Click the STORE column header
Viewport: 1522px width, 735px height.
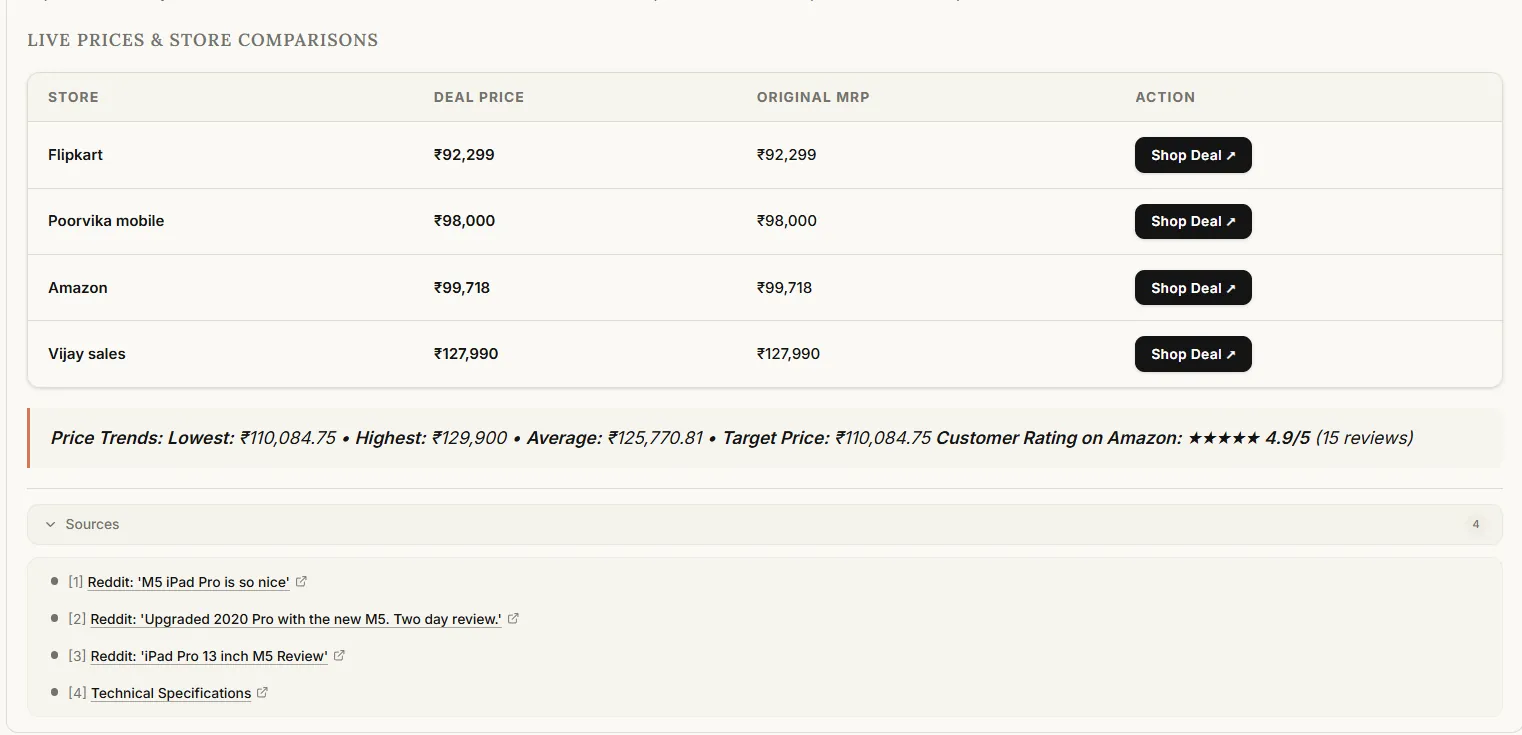[73, 97]
